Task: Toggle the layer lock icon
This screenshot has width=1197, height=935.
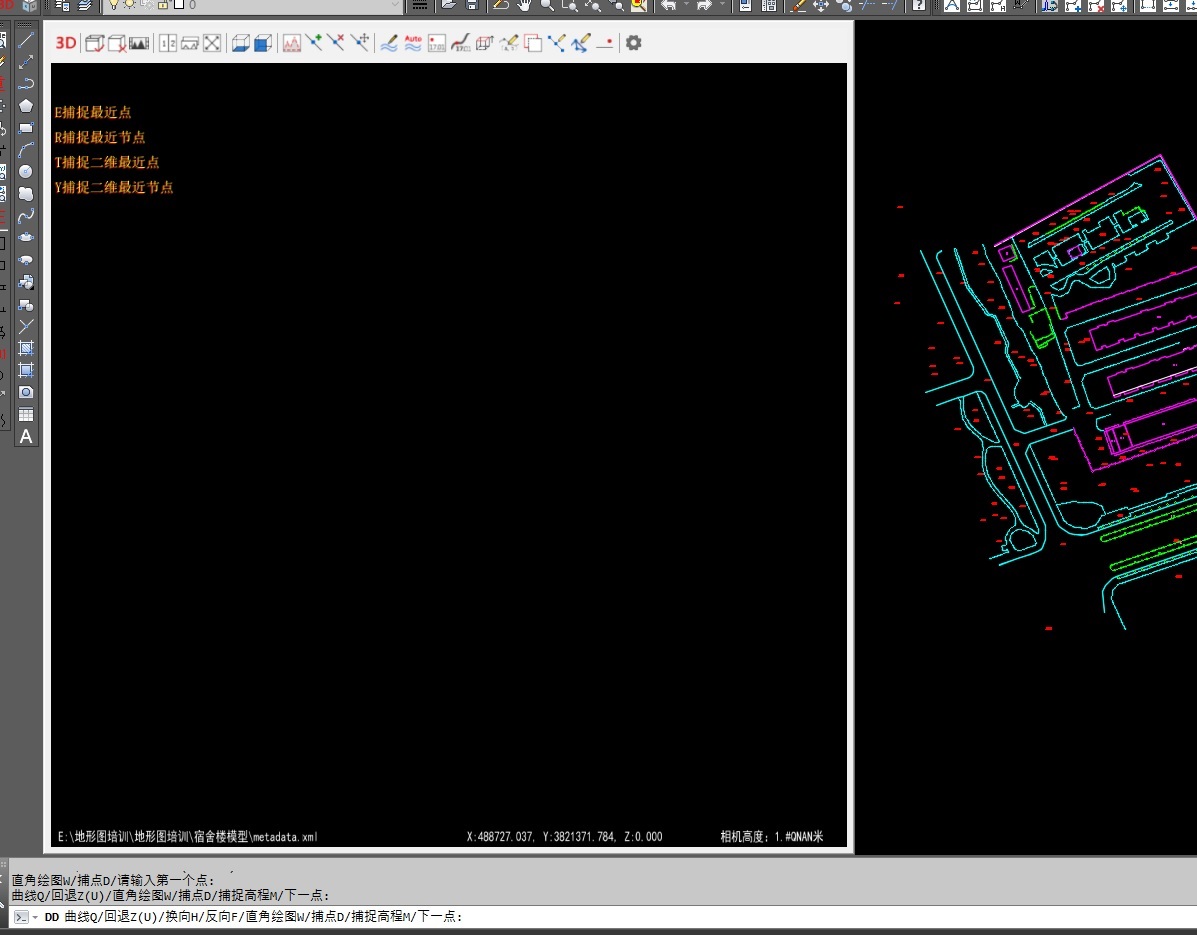Action: 162,5
